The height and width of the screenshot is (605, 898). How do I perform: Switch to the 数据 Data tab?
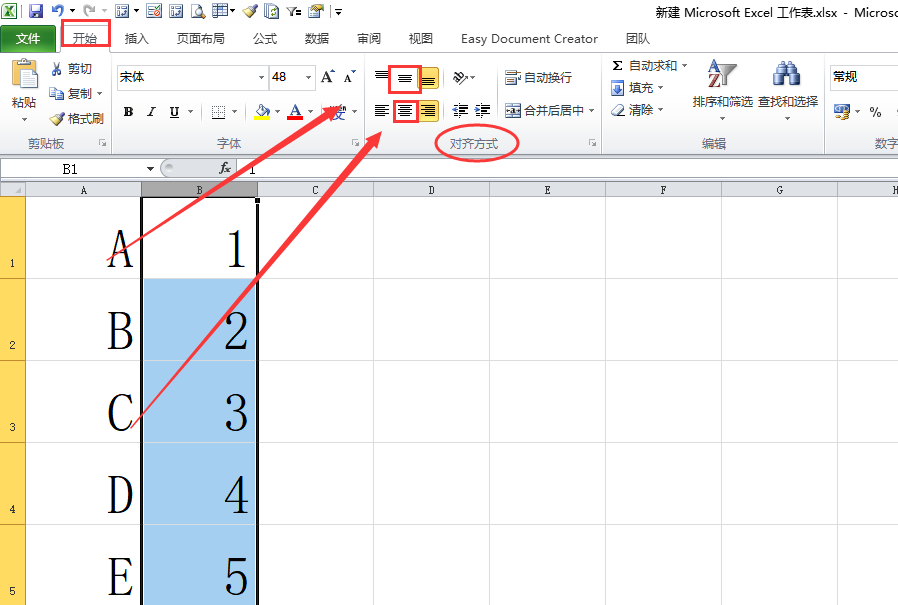tap(317, 38)
